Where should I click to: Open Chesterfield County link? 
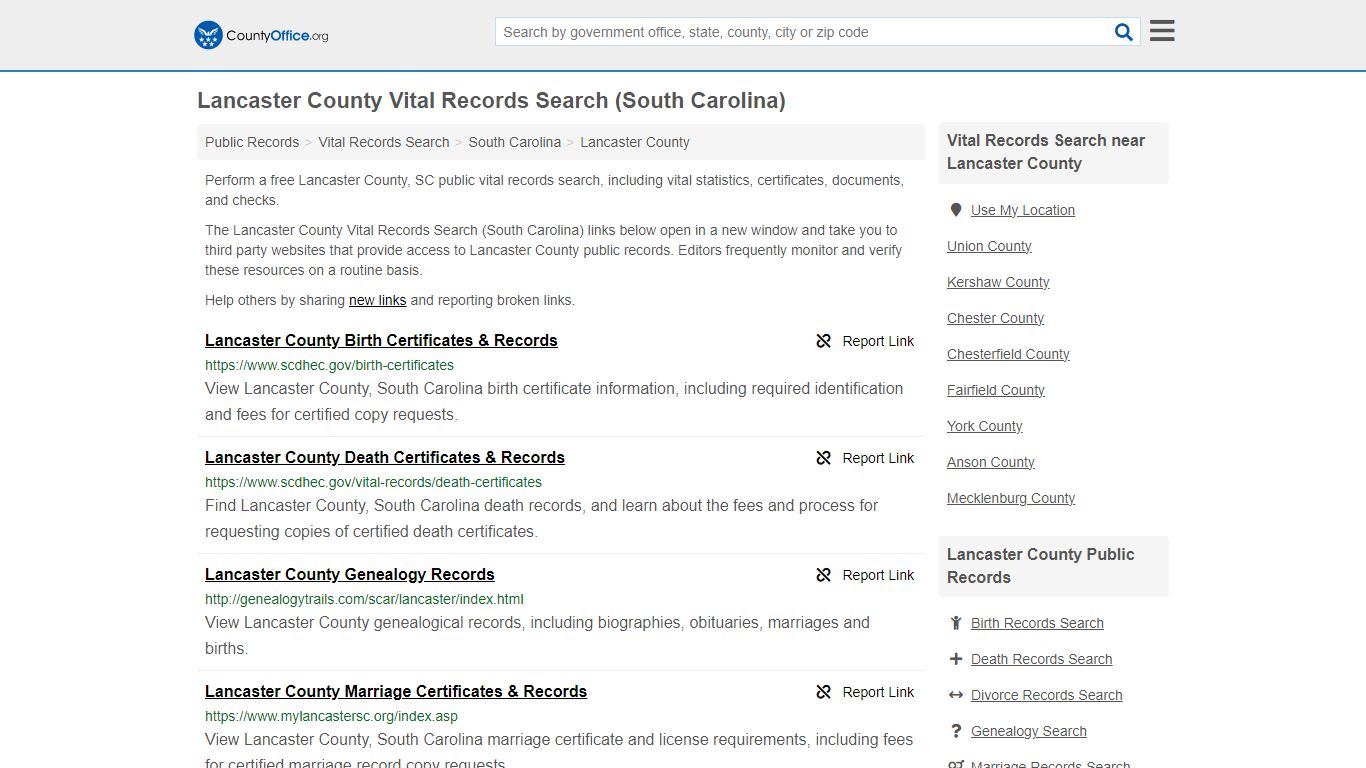click(x=1008, y=354)
